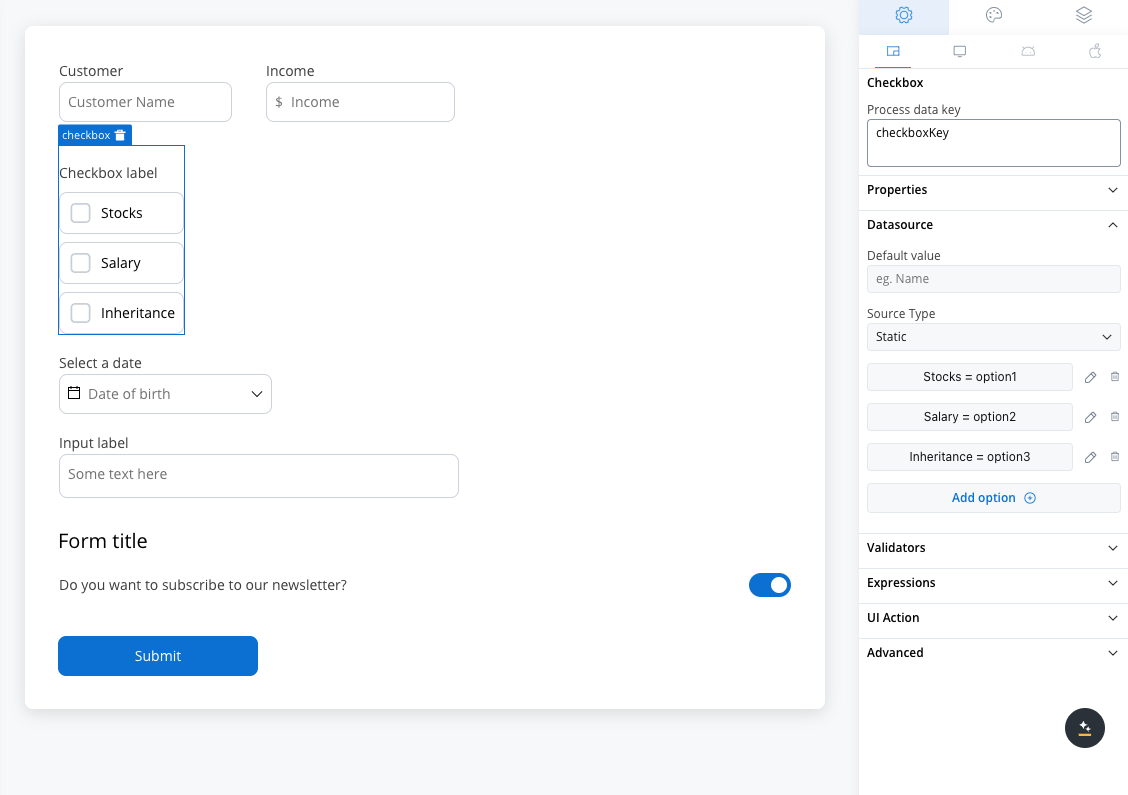The image size is (1128, 795).
Task: Click the dollar sign in Income field
Action: point(279,102)
